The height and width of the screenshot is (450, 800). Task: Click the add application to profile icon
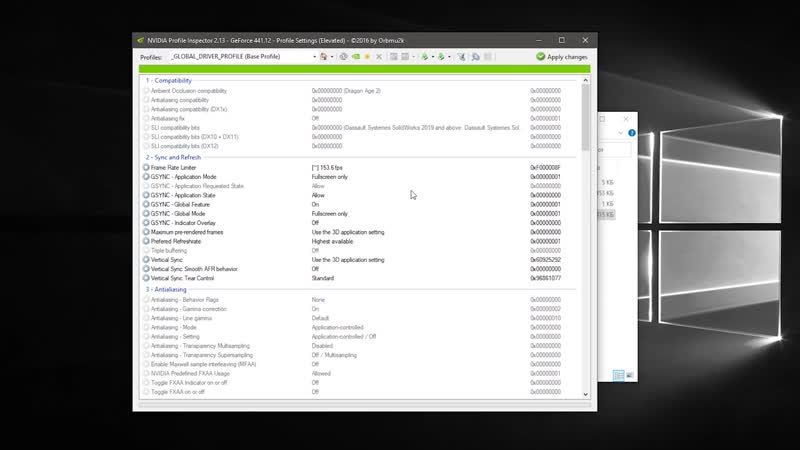[x=394, y=57]
